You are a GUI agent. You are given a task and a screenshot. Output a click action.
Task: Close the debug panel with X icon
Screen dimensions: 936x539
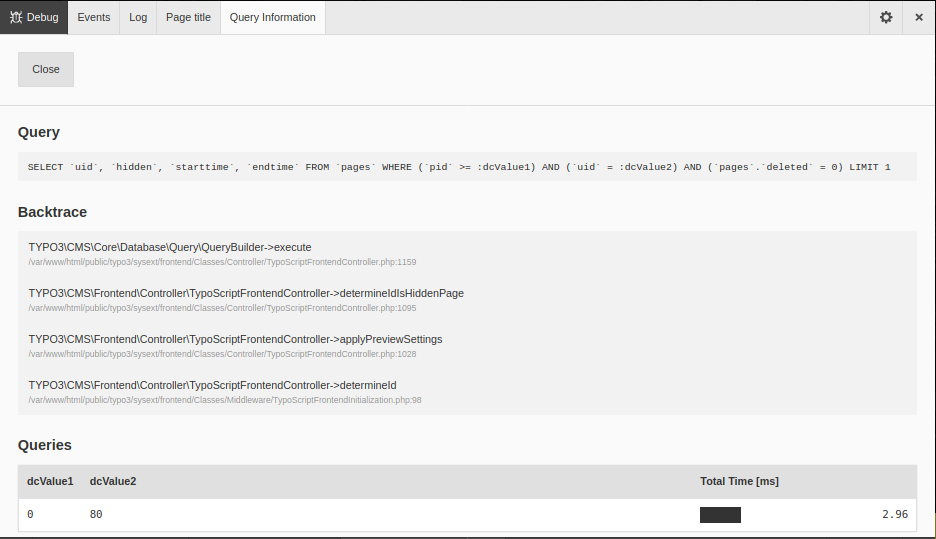pyautogui.click(x=918, y=17)
